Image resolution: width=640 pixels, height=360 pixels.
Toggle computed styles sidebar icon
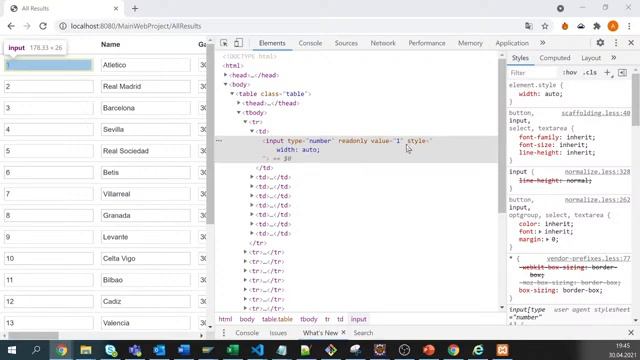pos(622,73)
